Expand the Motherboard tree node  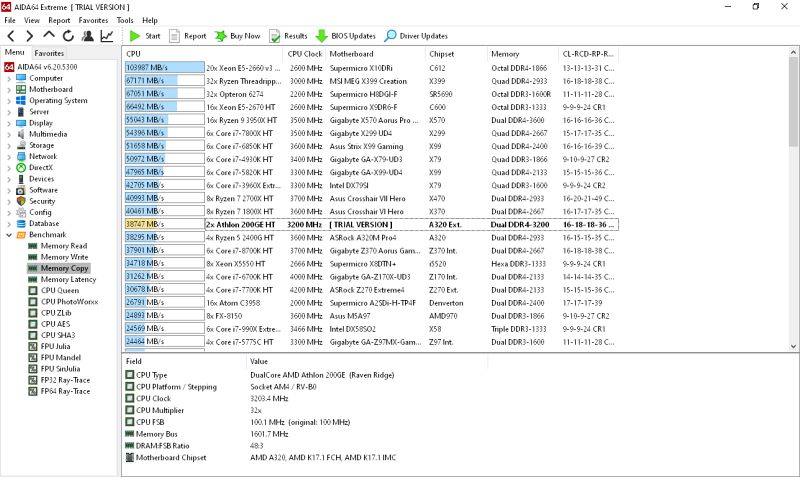click(x=9, y=90)
